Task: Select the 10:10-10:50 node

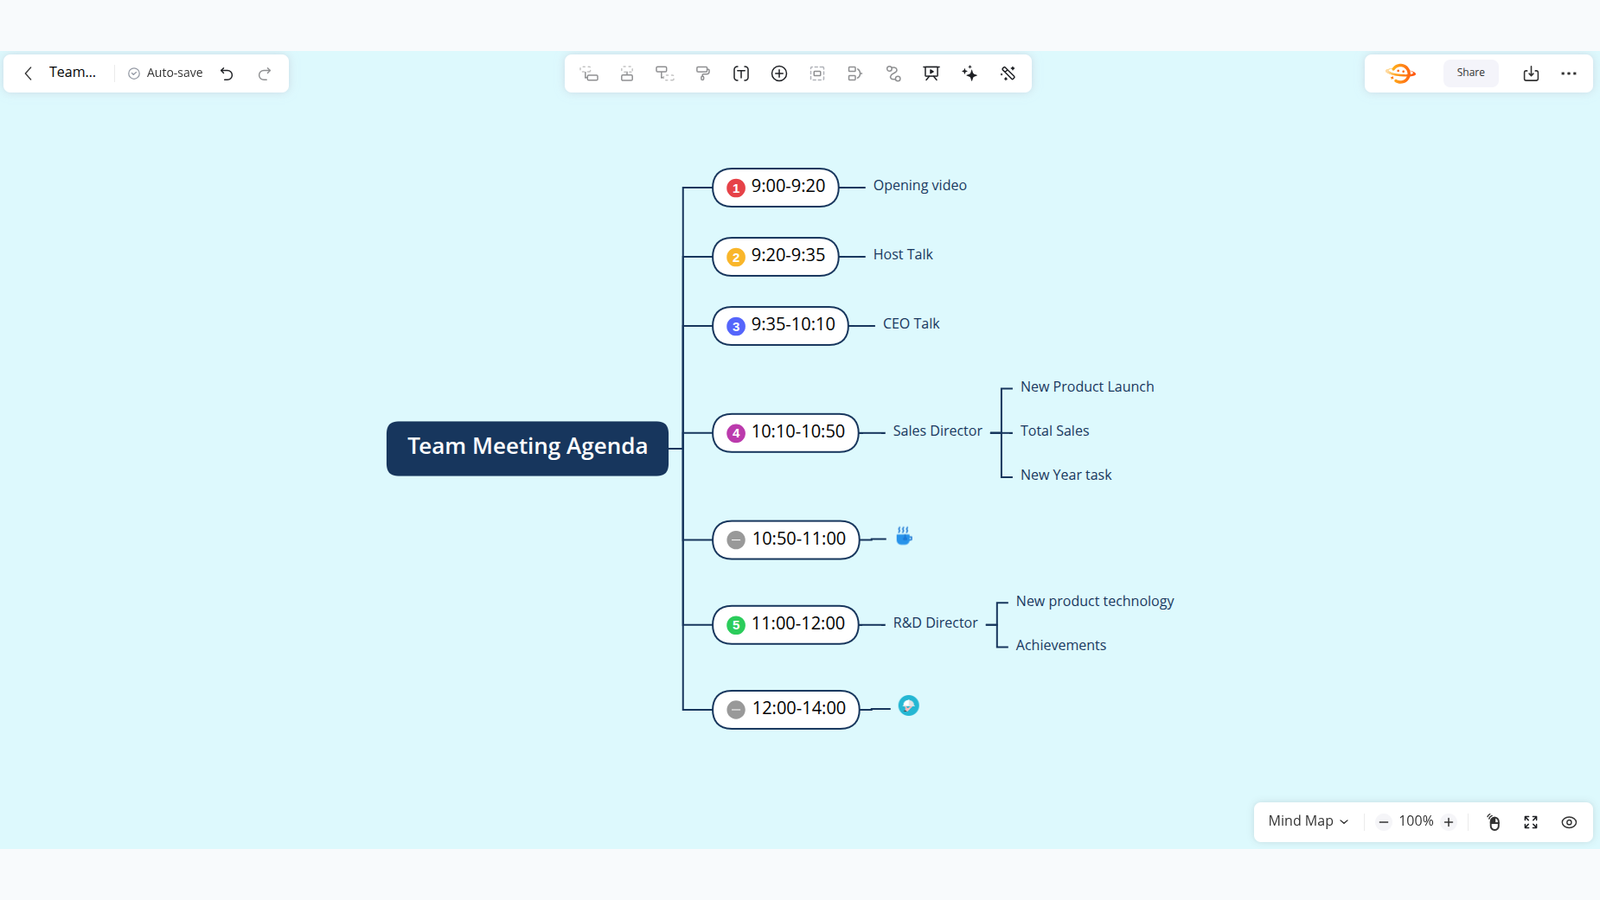Action: point(785,433)
